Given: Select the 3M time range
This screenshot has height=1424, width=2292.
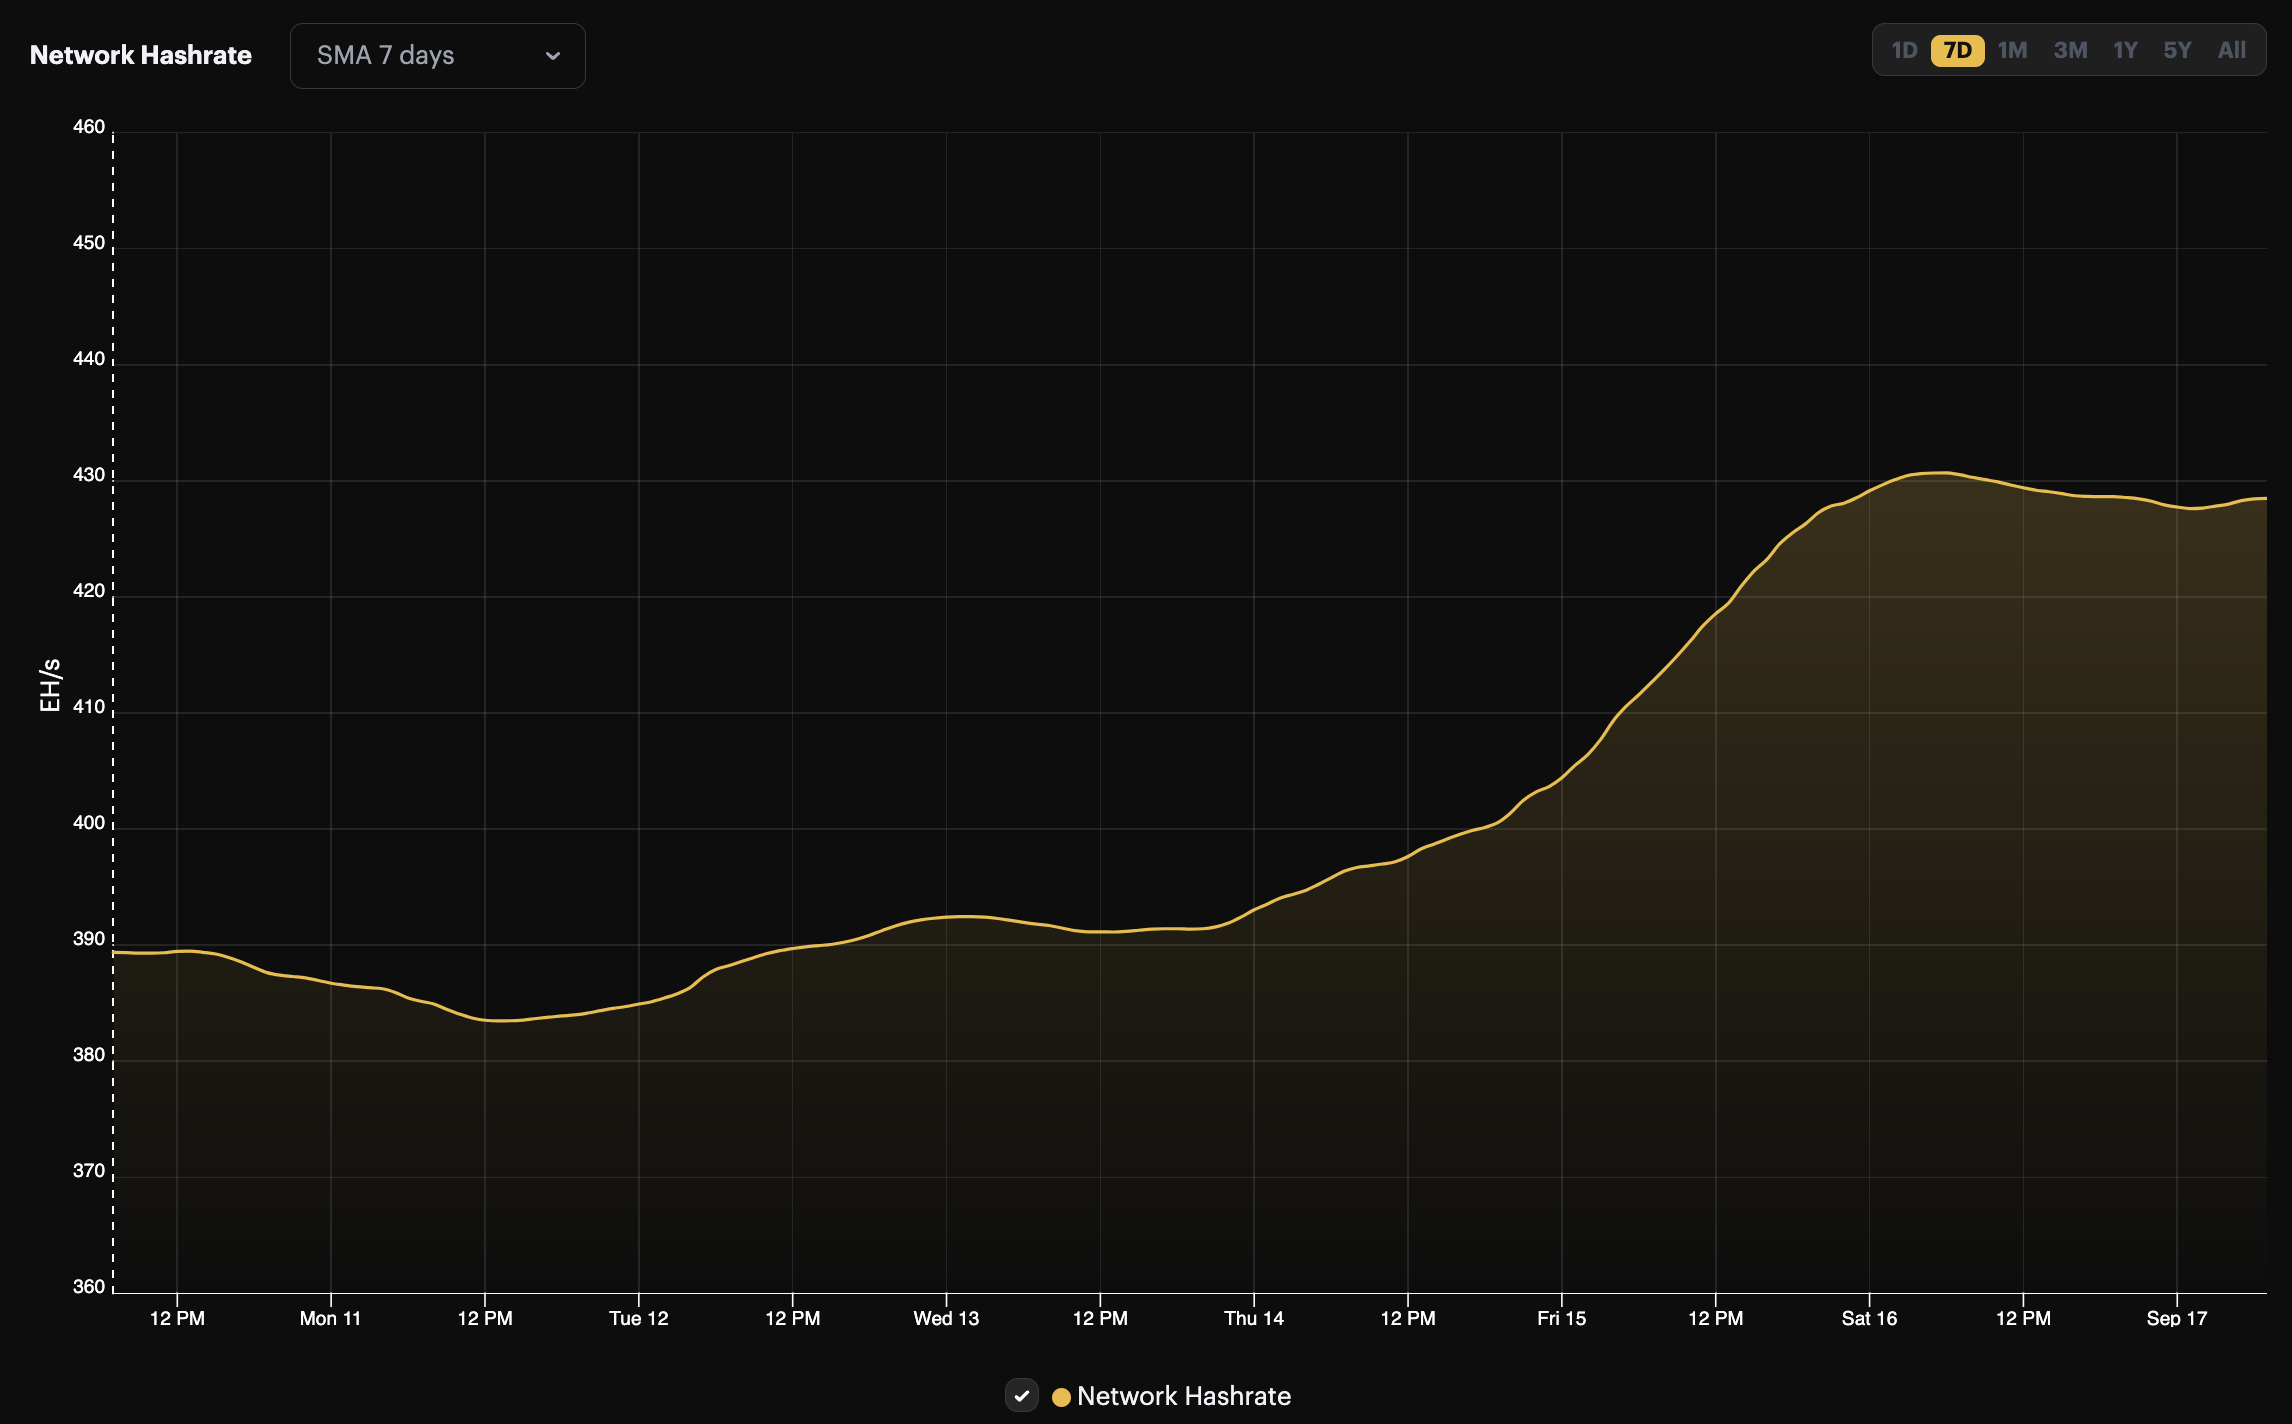Looking at the screenshot, I should [x=2070, y=49].
